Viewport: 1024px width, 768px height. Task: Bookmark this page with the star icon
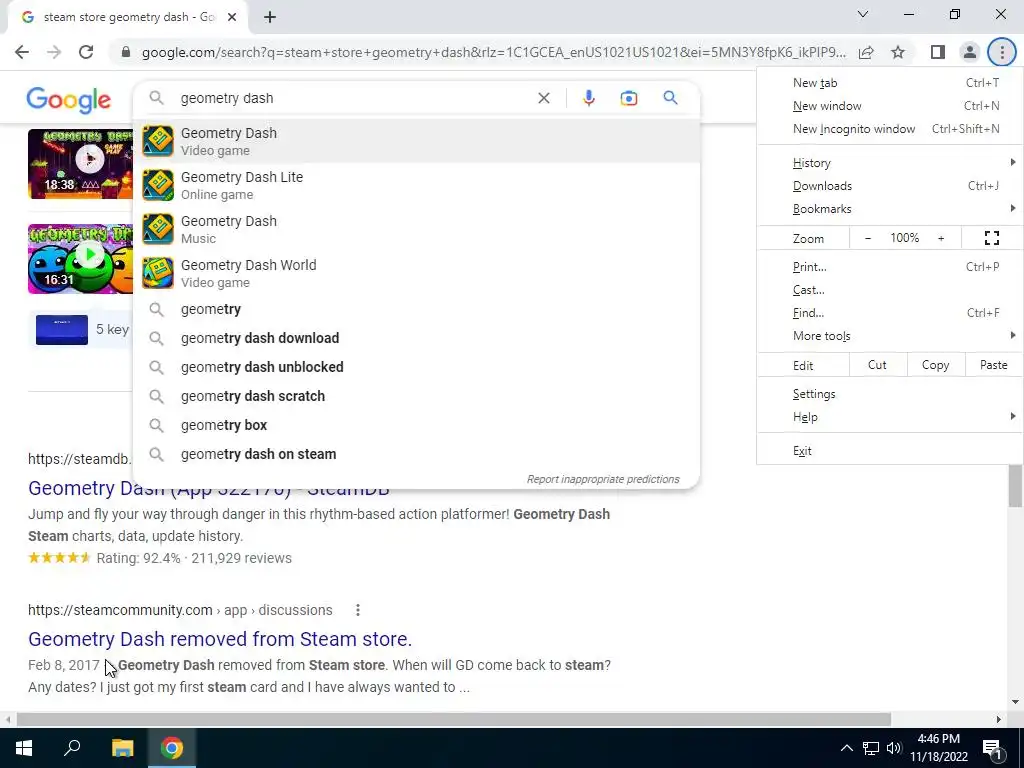(x=898, y=52)
